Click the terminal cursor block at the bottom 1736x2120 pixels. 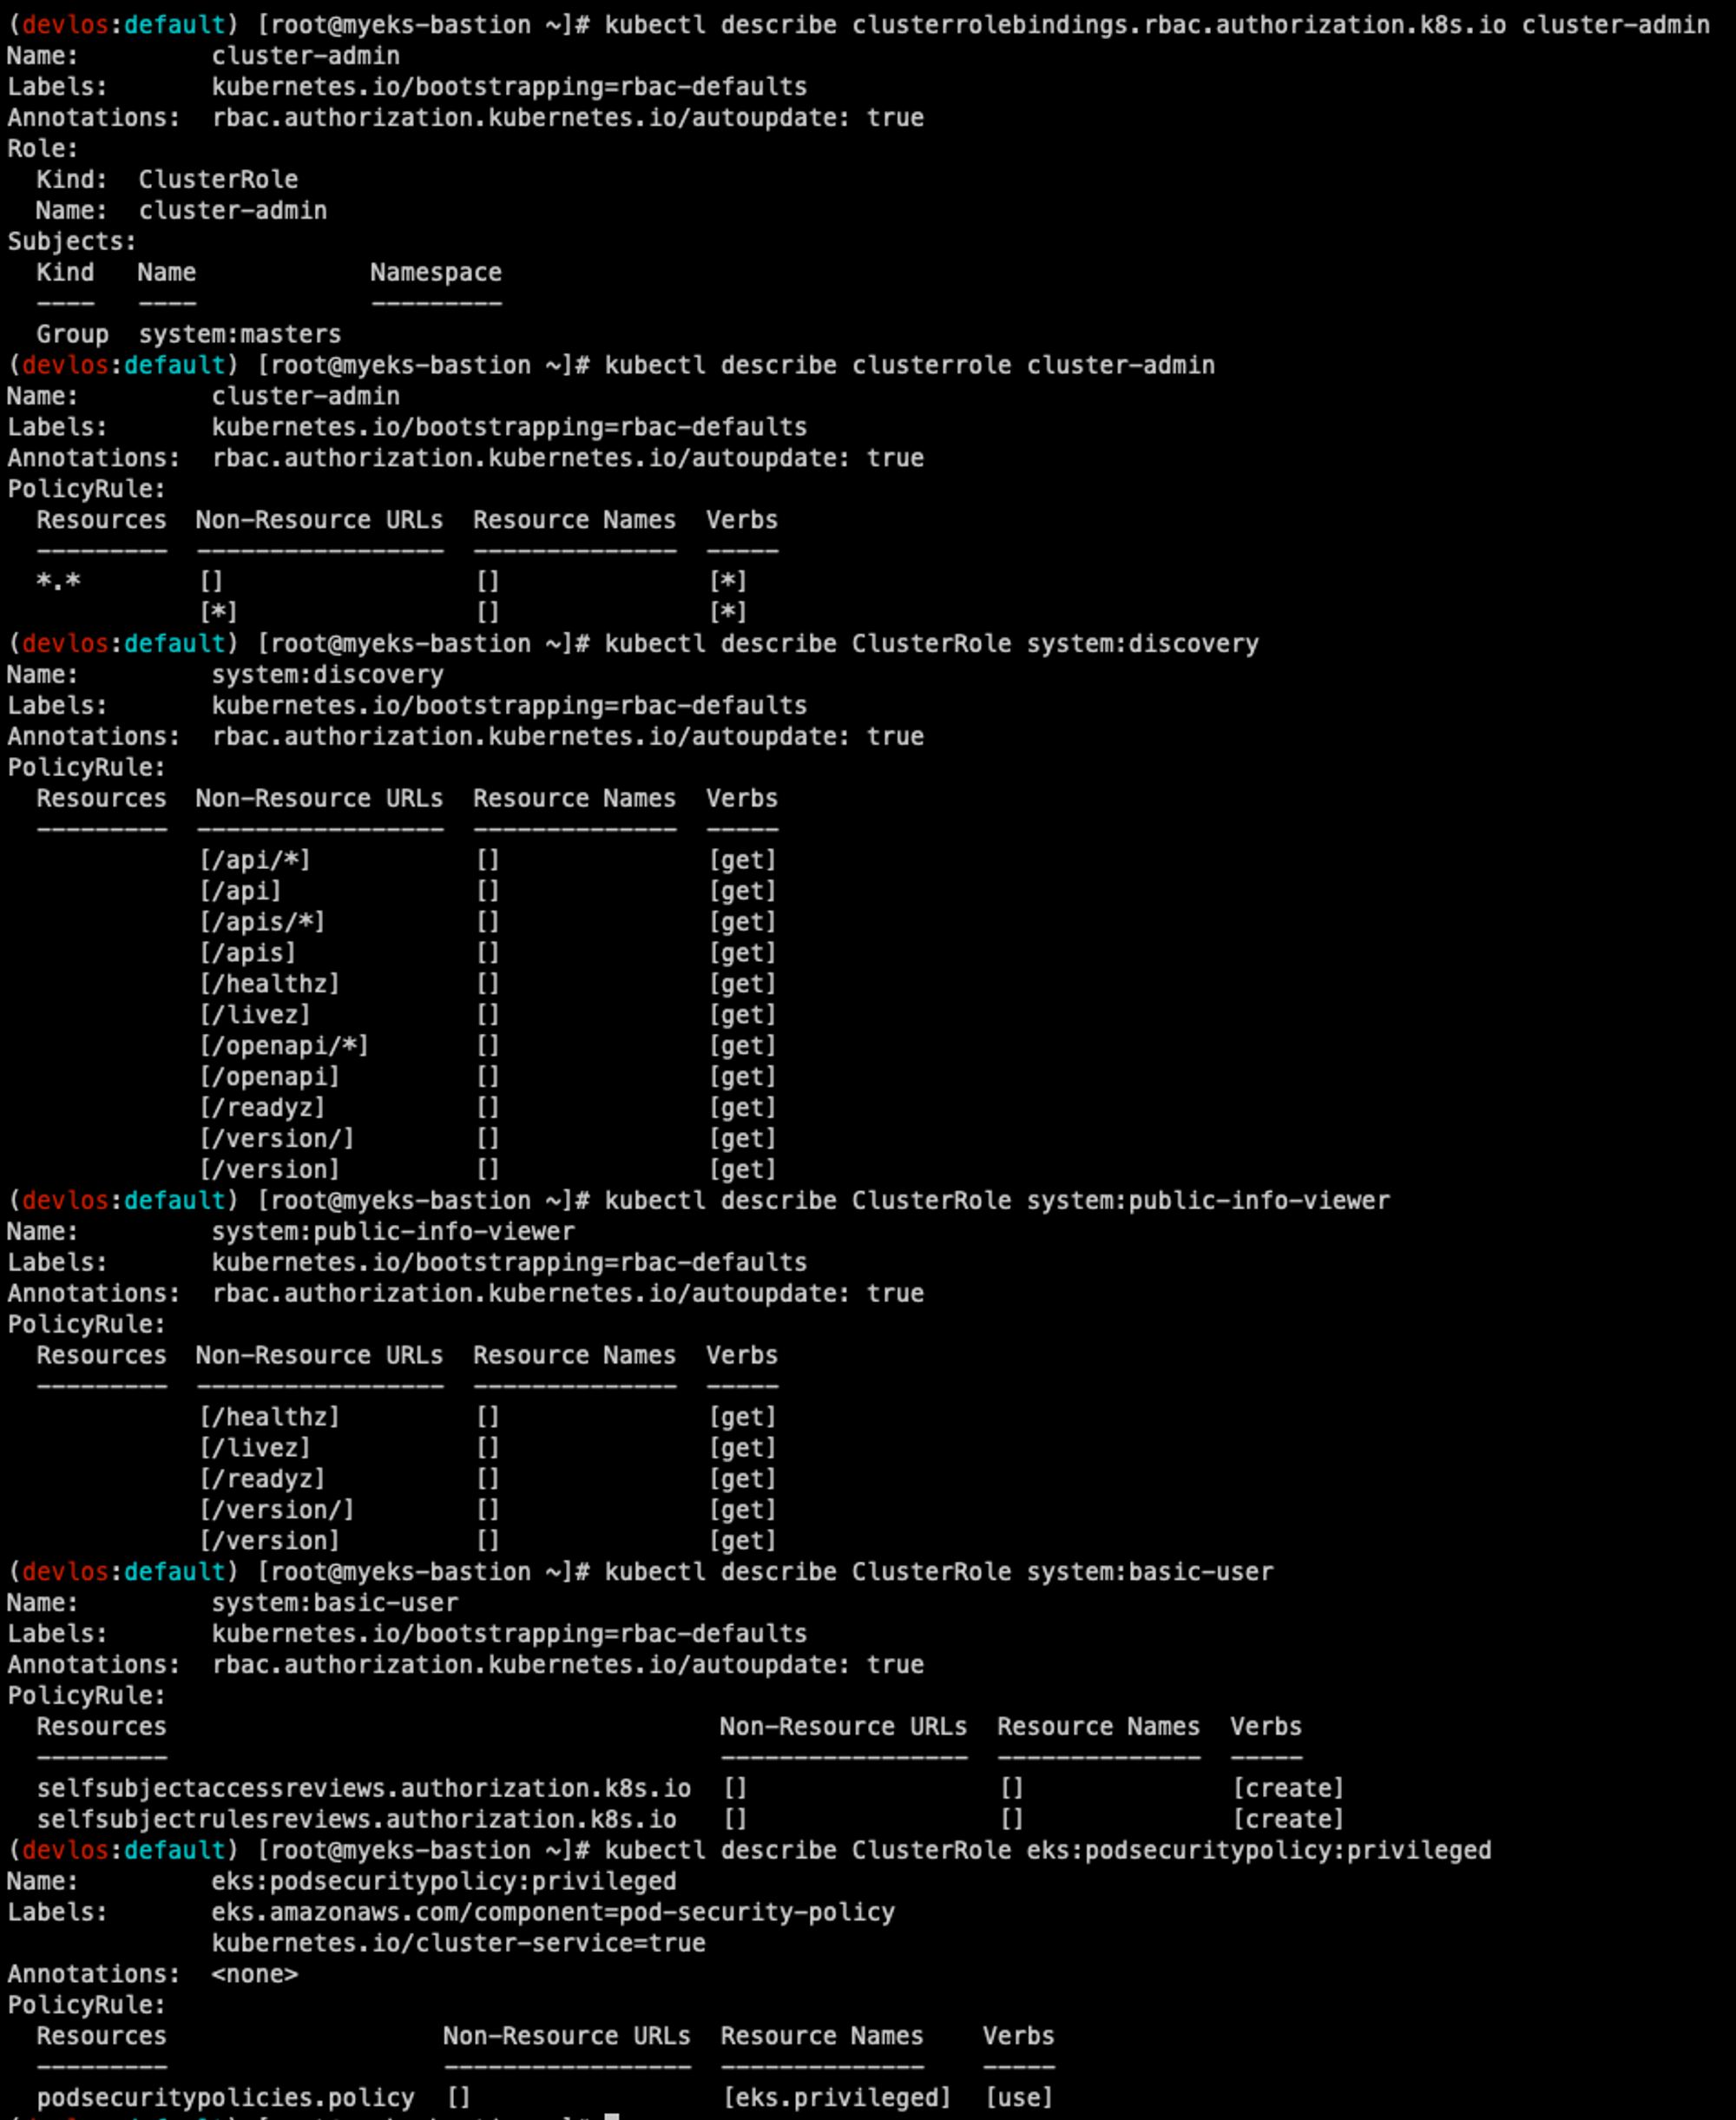tap(612, 2115)
